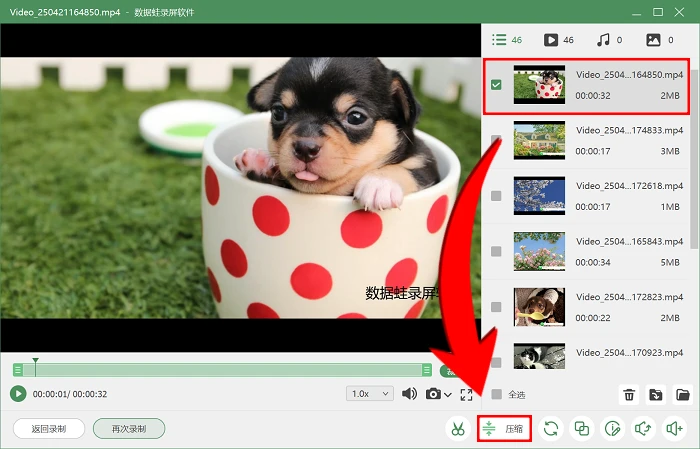Mute the video volume speaker icon
The width and height of the screenshot is (700, 449).
tap(409, 394)
